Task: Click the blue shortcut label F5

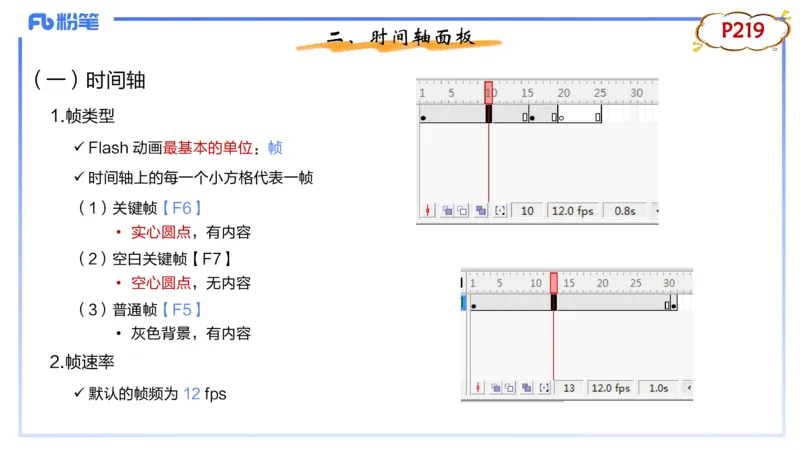Action: (182, 309)
